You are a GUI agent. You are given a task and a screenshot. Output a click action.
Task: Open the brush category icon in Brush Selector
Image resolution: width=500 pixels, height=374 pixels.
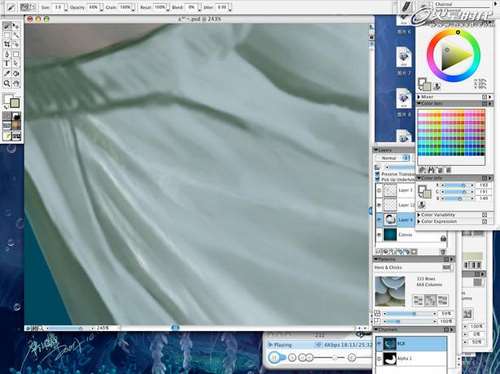pos(407,6)
